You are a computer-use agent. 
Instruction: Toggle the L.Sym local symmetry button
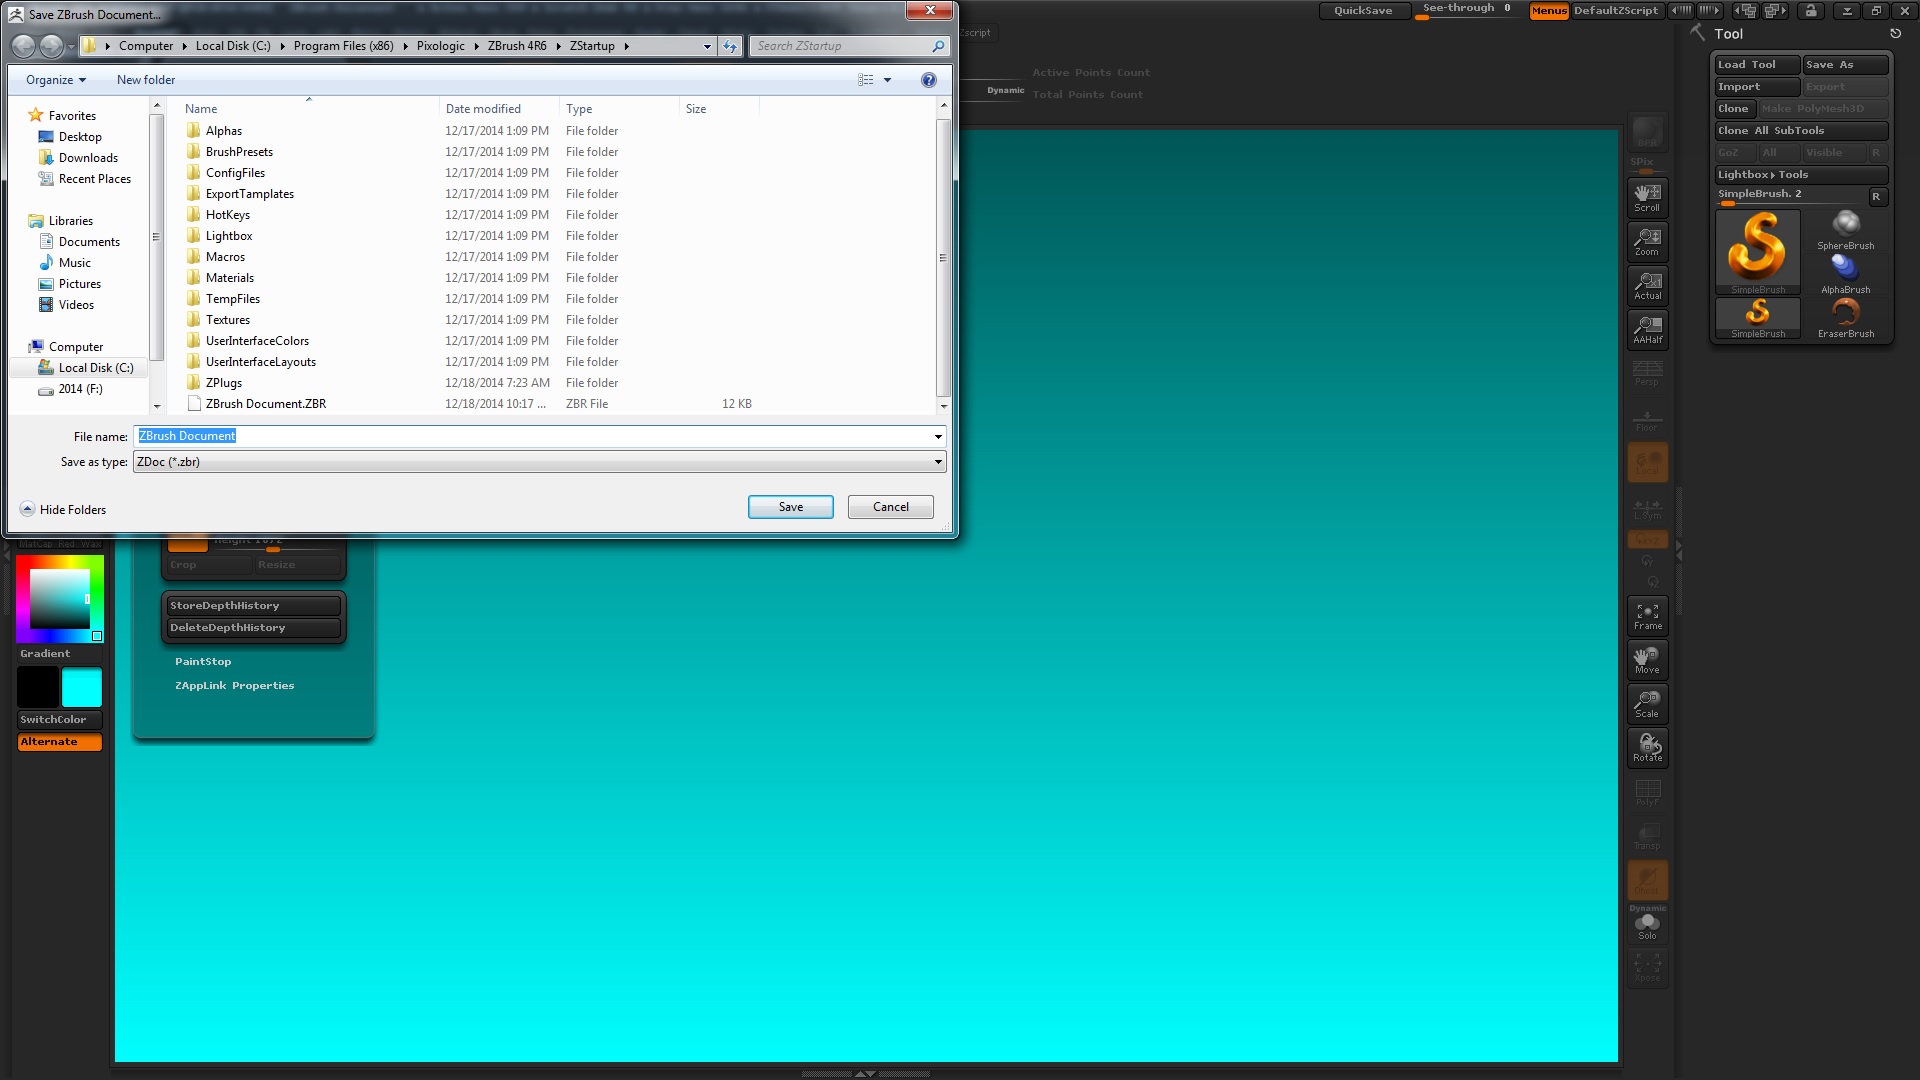click(x=1647, y=508)
